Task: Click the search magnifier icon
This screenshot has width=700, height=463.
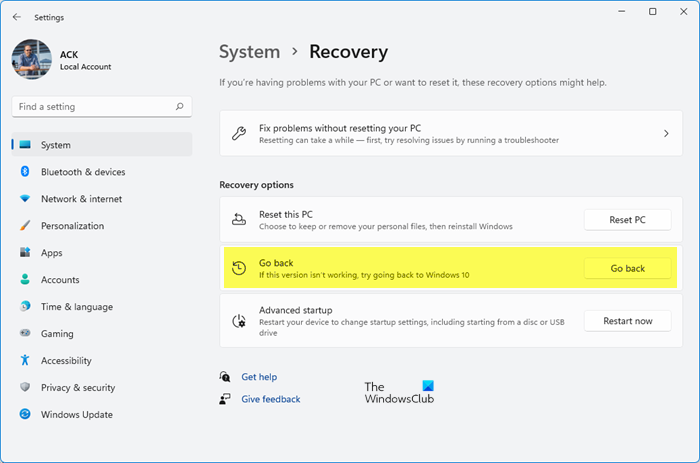Action: point(179,106)
